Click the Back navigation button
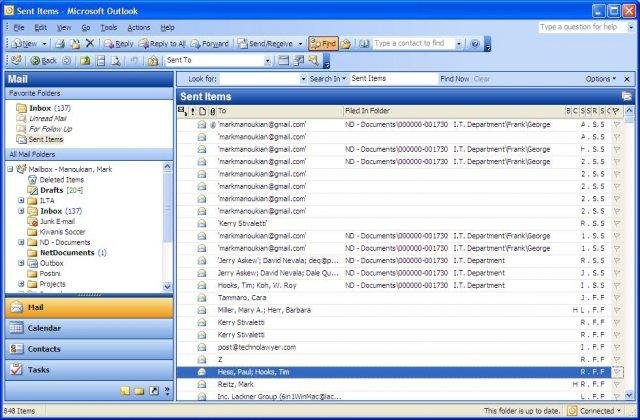 43,61
